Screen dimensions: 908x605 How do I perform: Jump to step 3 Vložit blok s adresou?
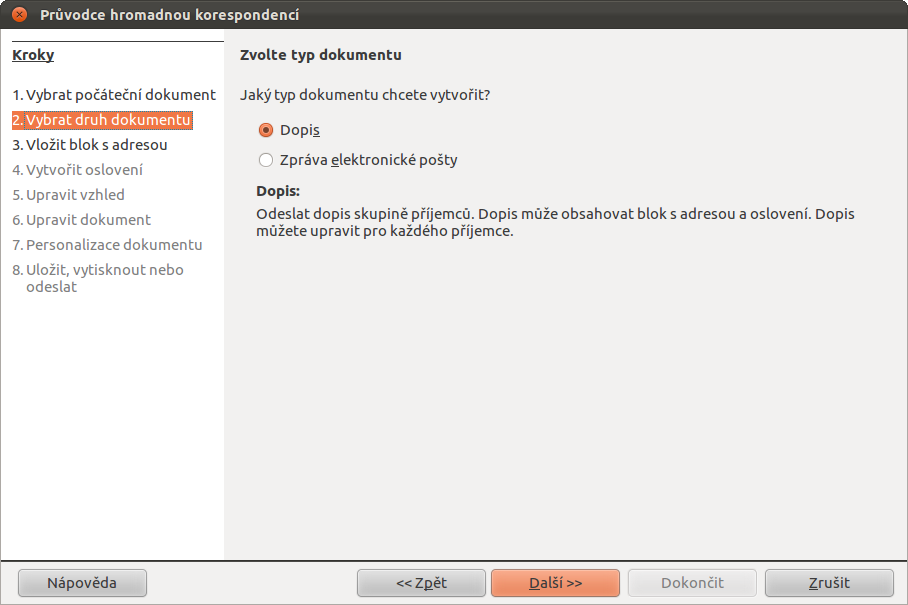[90, 145]
